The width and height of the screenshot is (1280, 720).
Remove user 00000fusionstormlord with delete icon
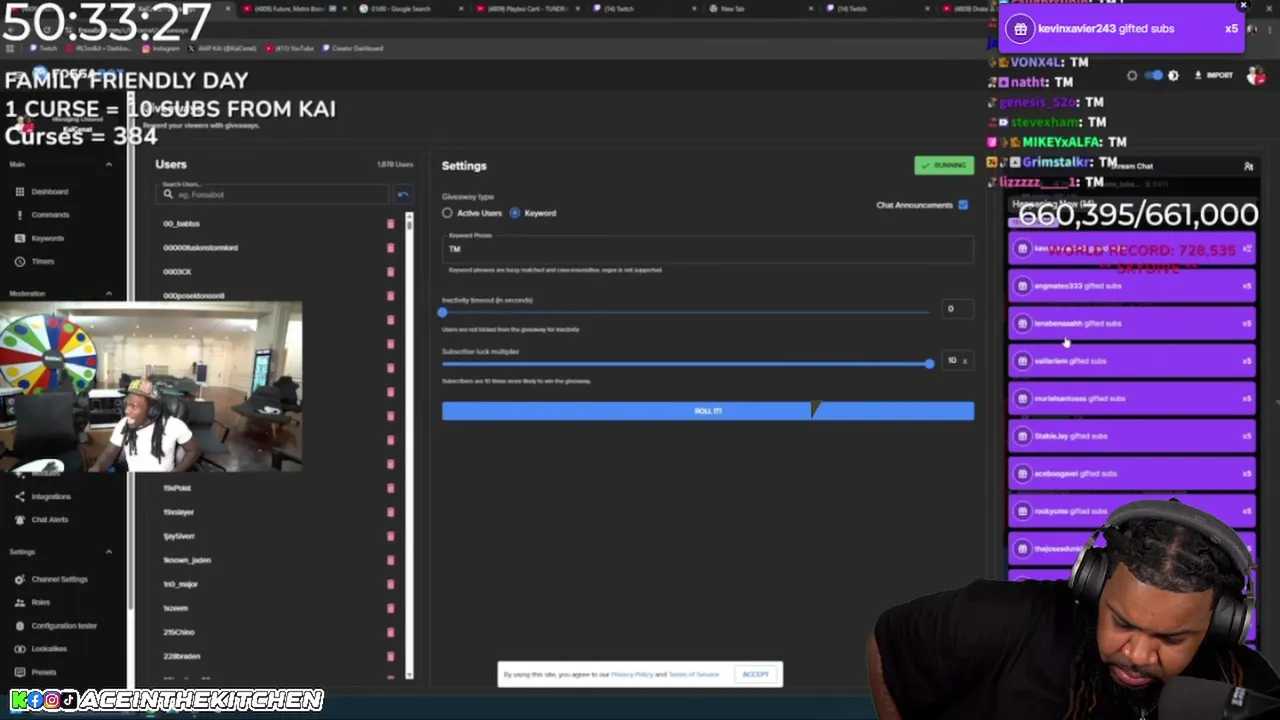click(390, 248)
